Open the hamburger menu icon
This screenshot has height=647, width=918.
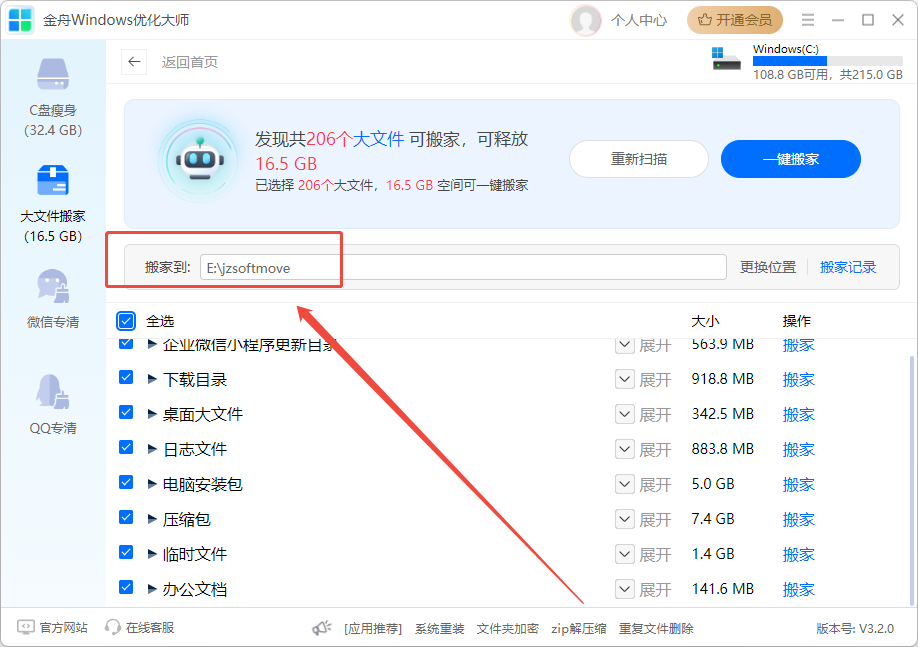tap(808, 20)
